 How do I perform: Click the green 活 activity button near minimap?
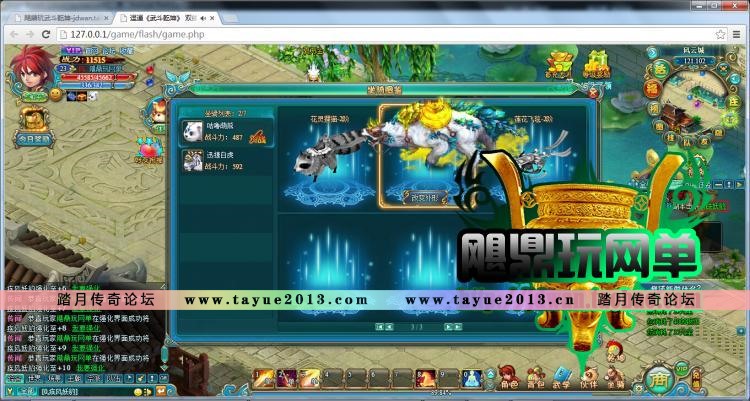coord(660,69)
